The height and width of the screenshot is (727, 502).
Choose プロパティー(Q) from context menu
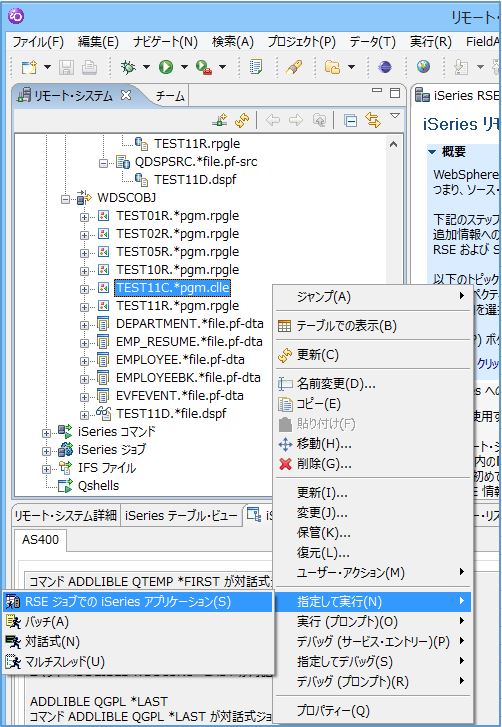[373, 710]
